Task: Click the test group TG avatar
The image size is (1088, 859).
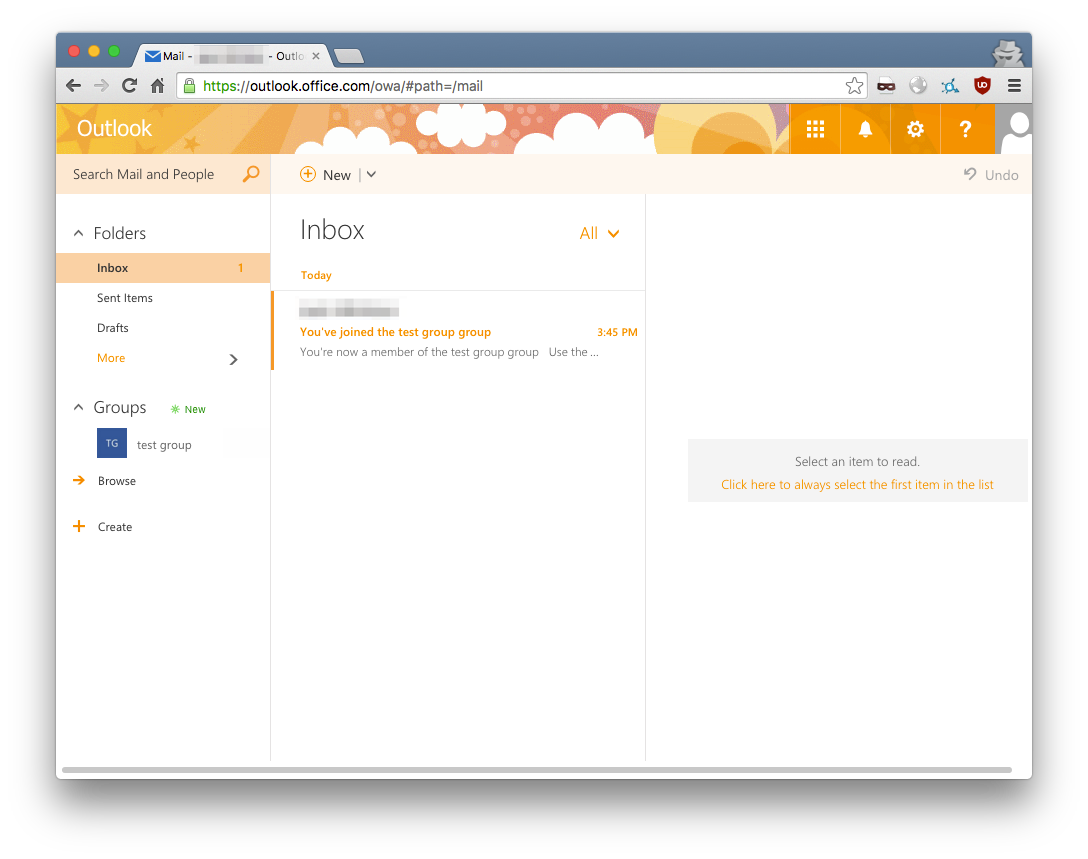Action: tap(112, 443)
